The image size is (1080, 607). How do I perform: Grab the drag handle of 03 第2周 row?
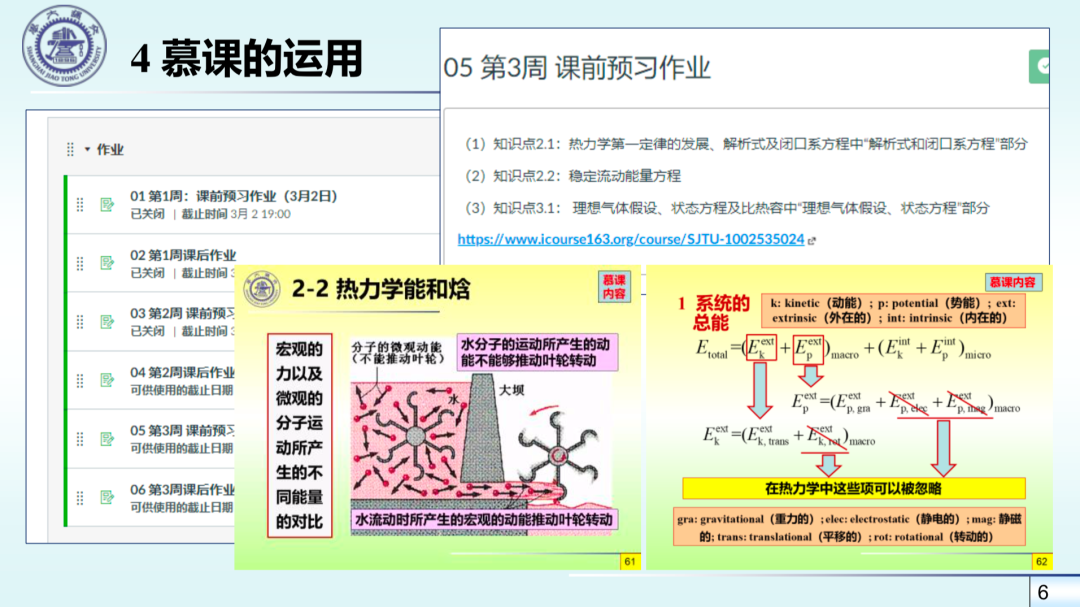tap(80, 322)
